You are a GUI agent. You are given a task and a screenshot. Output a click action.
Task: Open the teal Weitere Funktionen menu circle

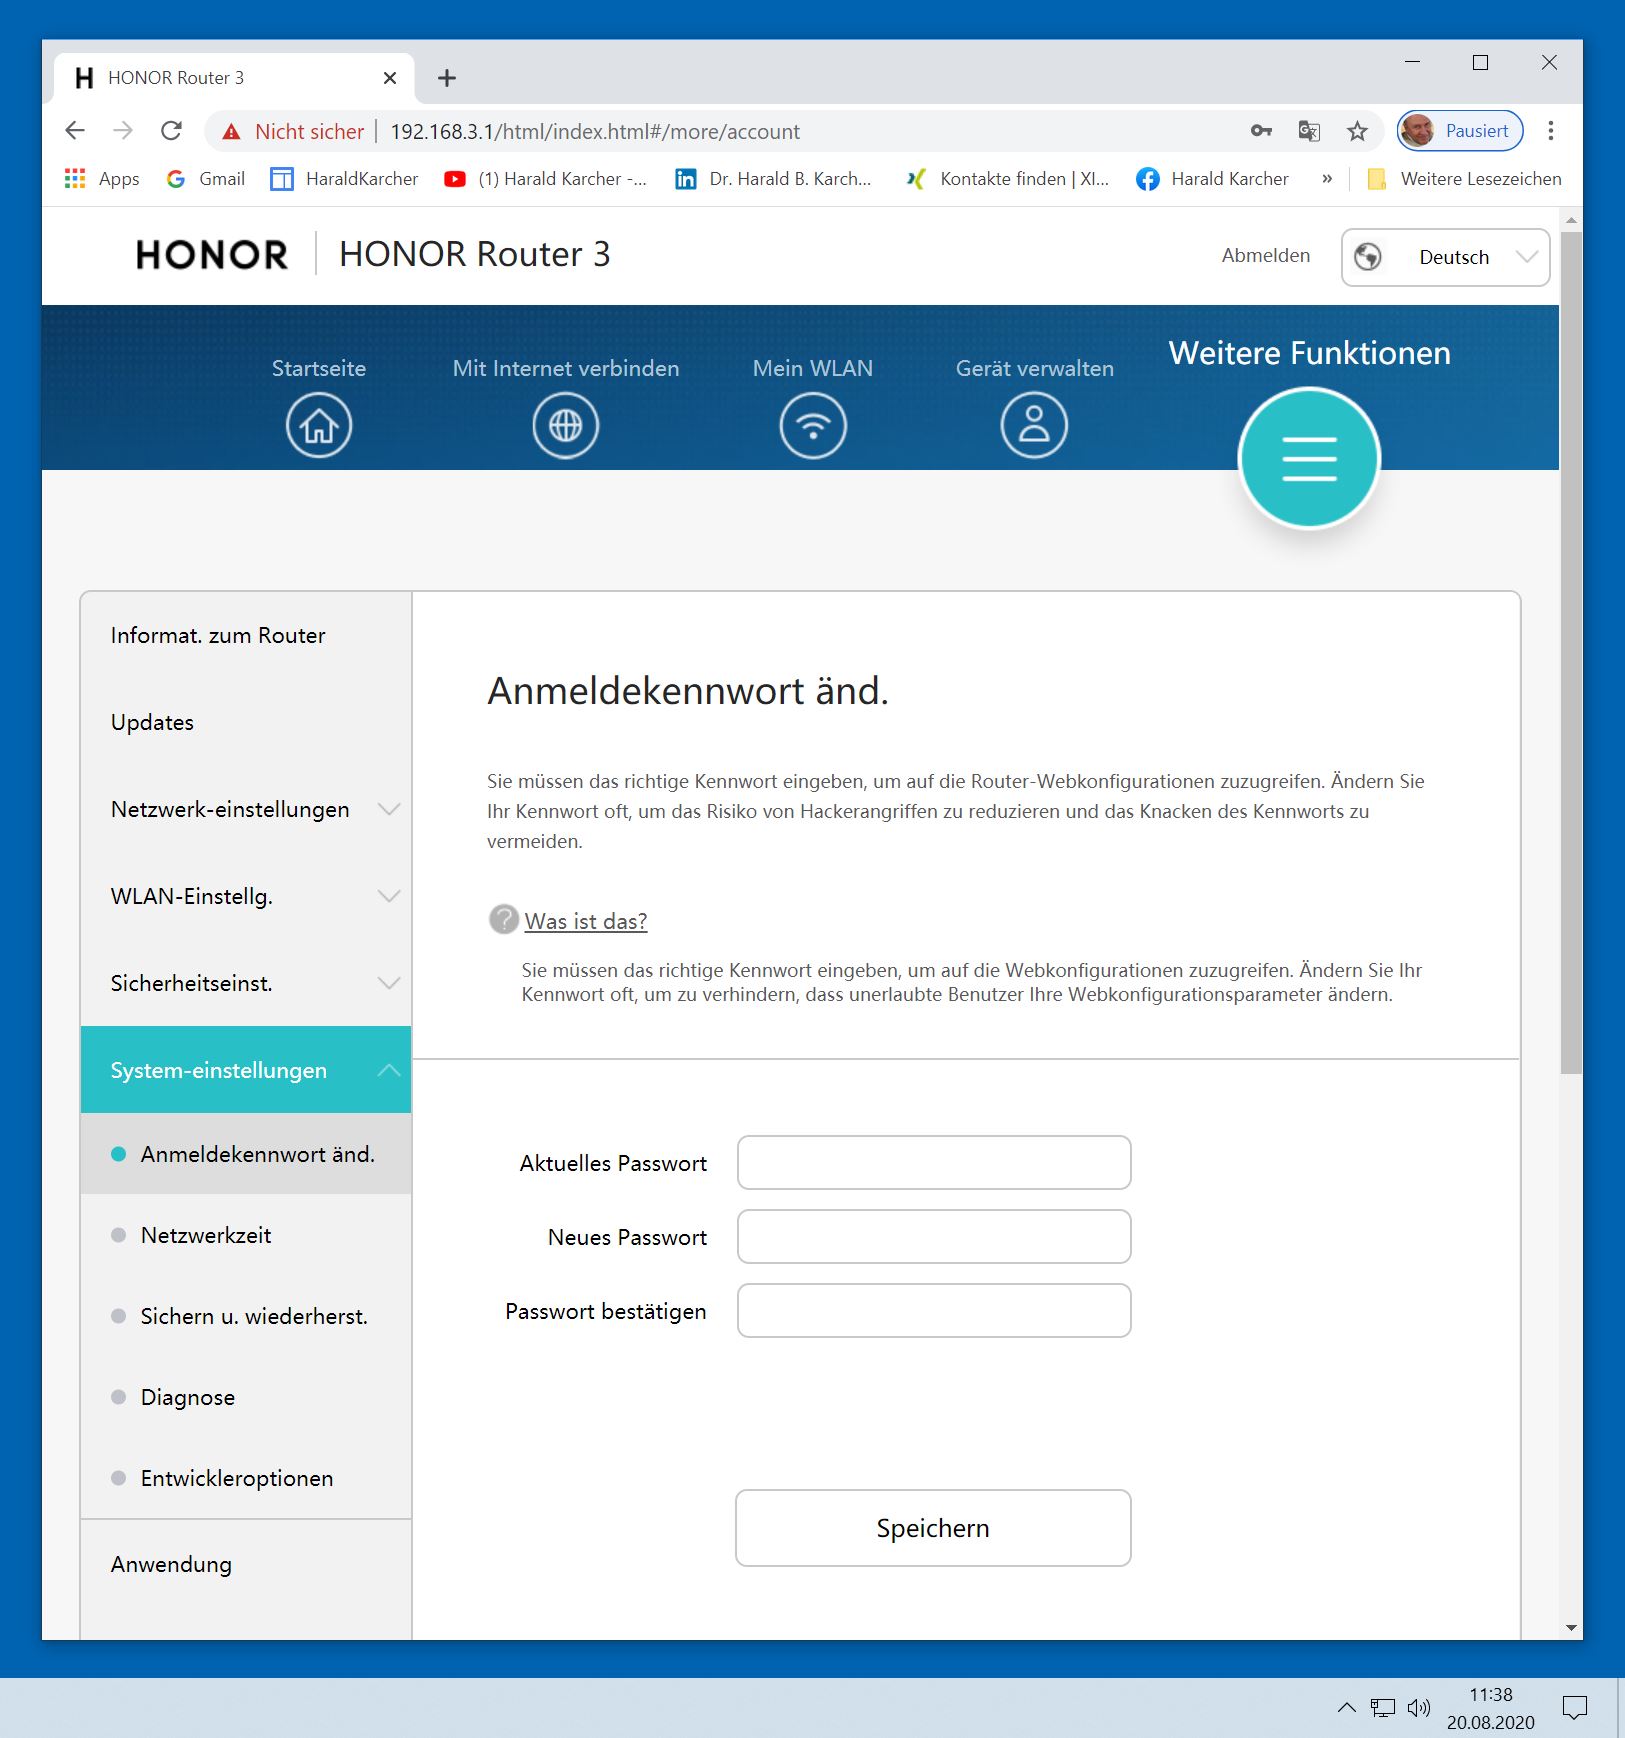[1309, 458]
